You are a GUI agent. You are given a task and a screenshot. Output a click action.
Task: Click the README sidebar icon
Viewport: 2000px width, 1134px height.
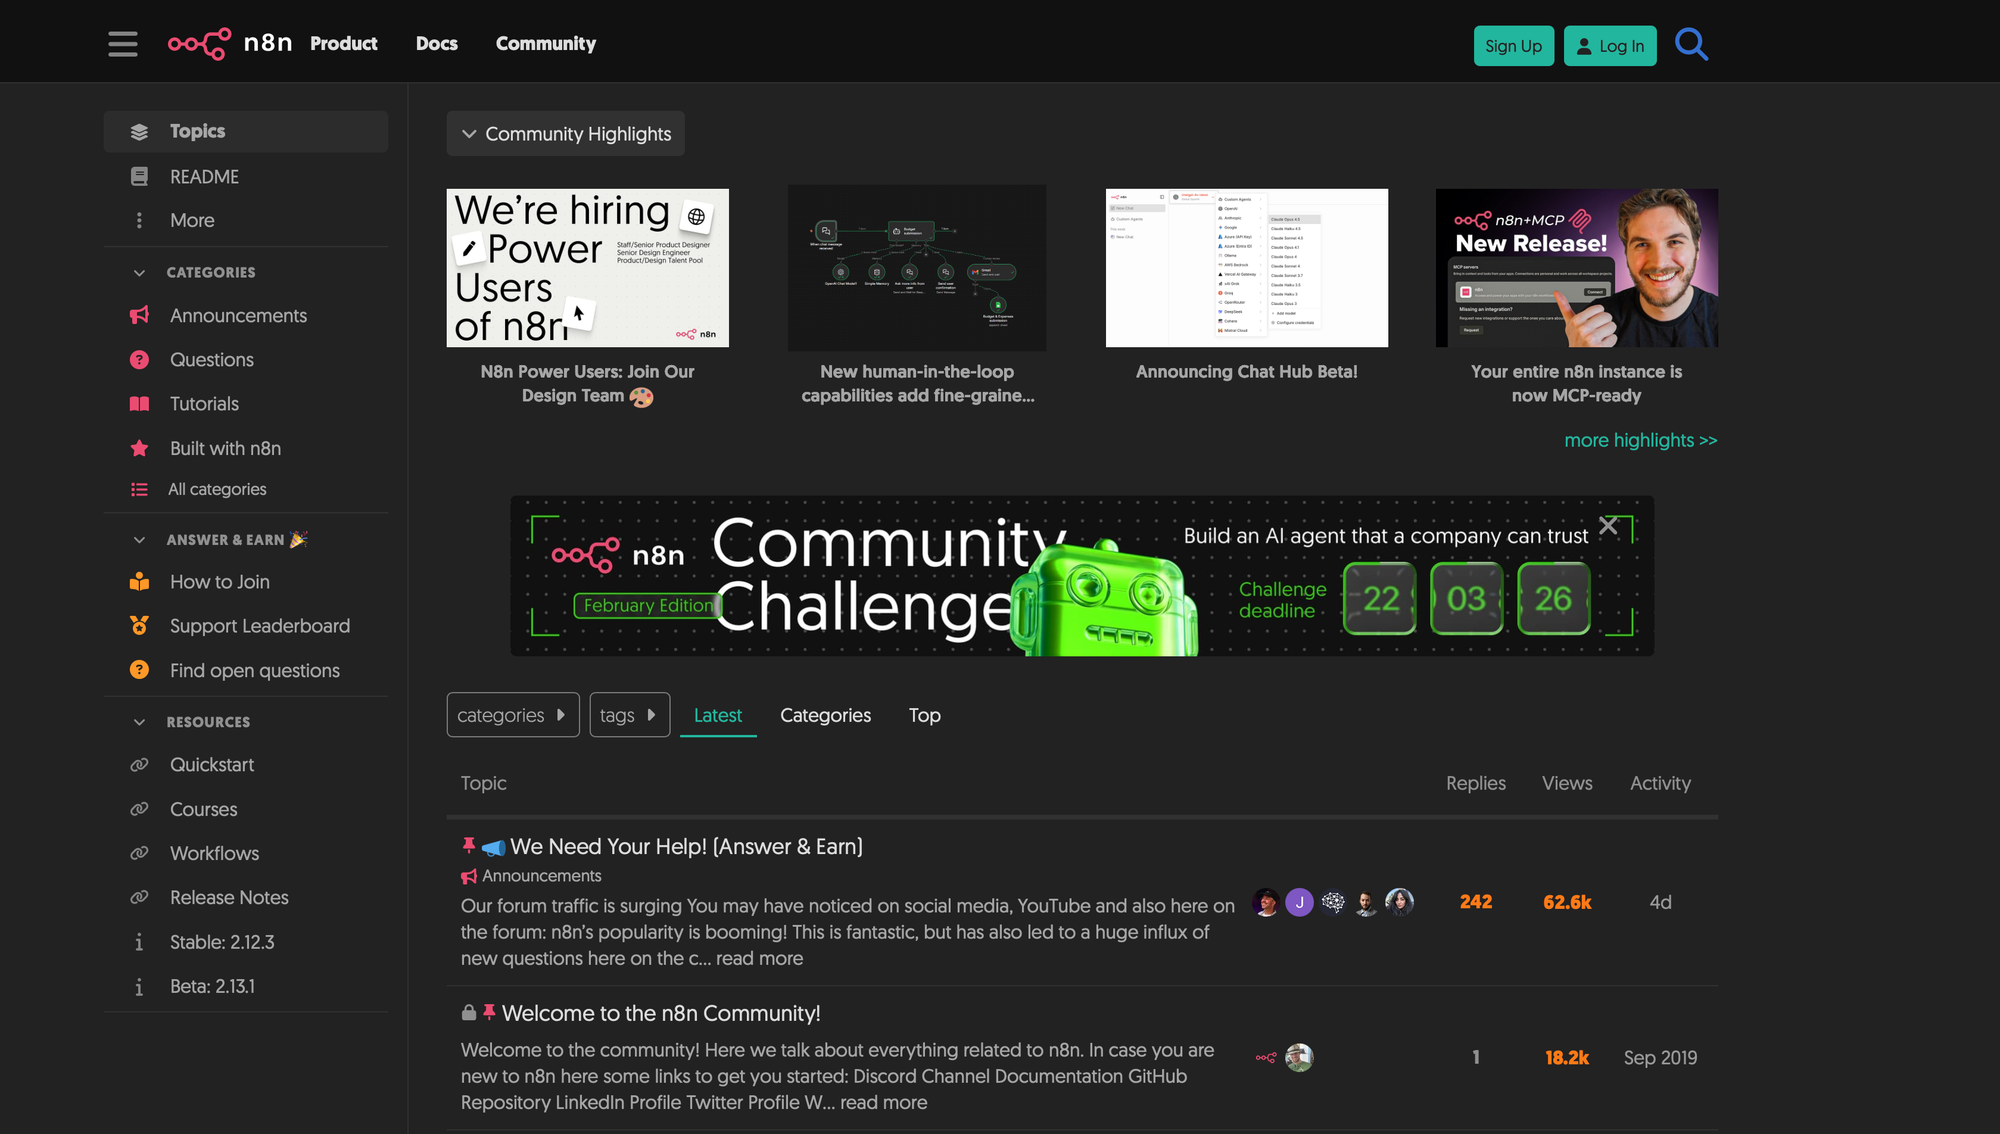140,177
